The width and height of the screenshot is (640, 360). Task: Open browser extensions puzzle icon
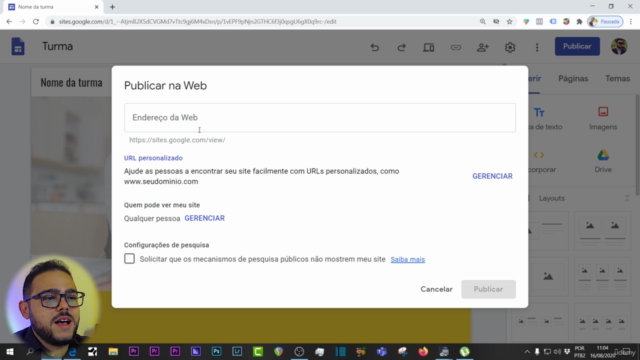click(x=579, y=22)
